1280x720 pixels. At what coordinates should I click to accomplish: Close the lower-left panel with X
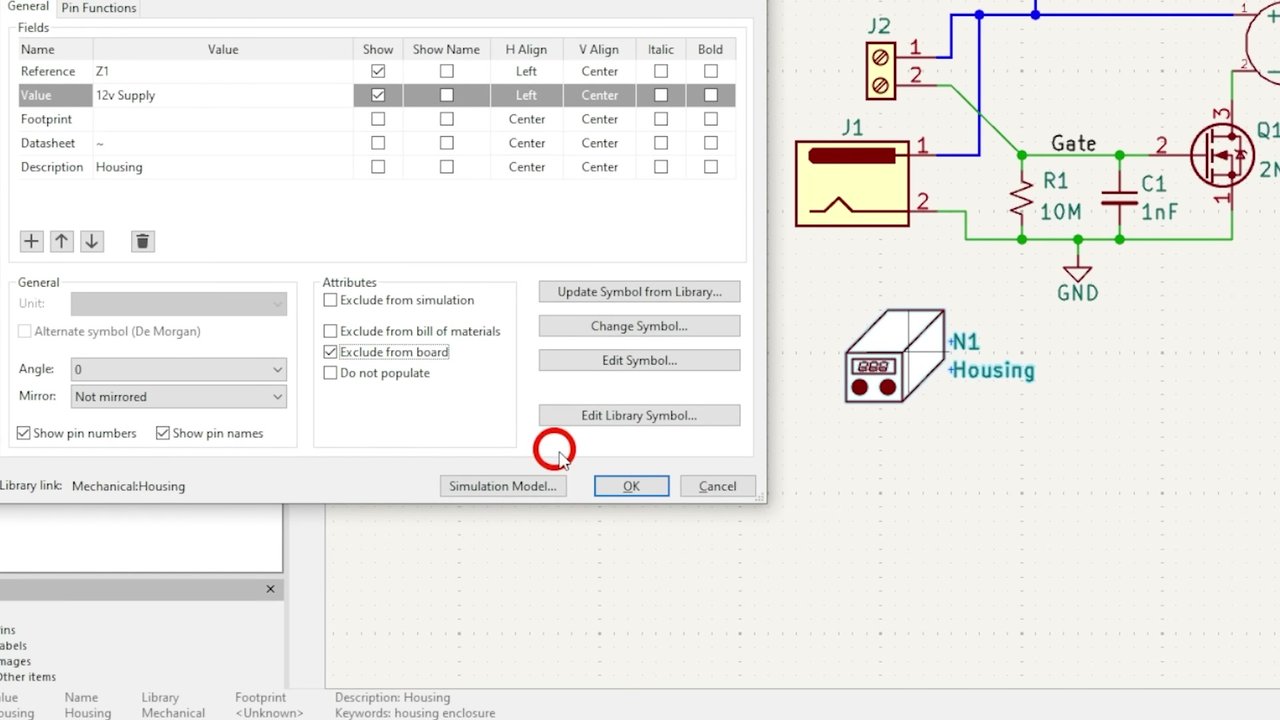(270, 589)
